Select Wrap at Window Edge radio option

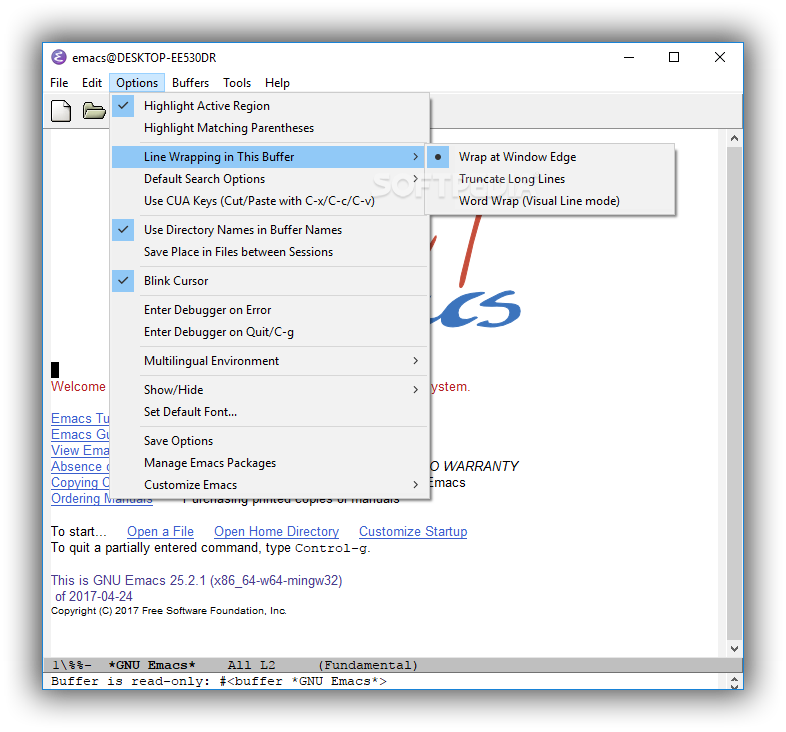[x=550, y=157]
